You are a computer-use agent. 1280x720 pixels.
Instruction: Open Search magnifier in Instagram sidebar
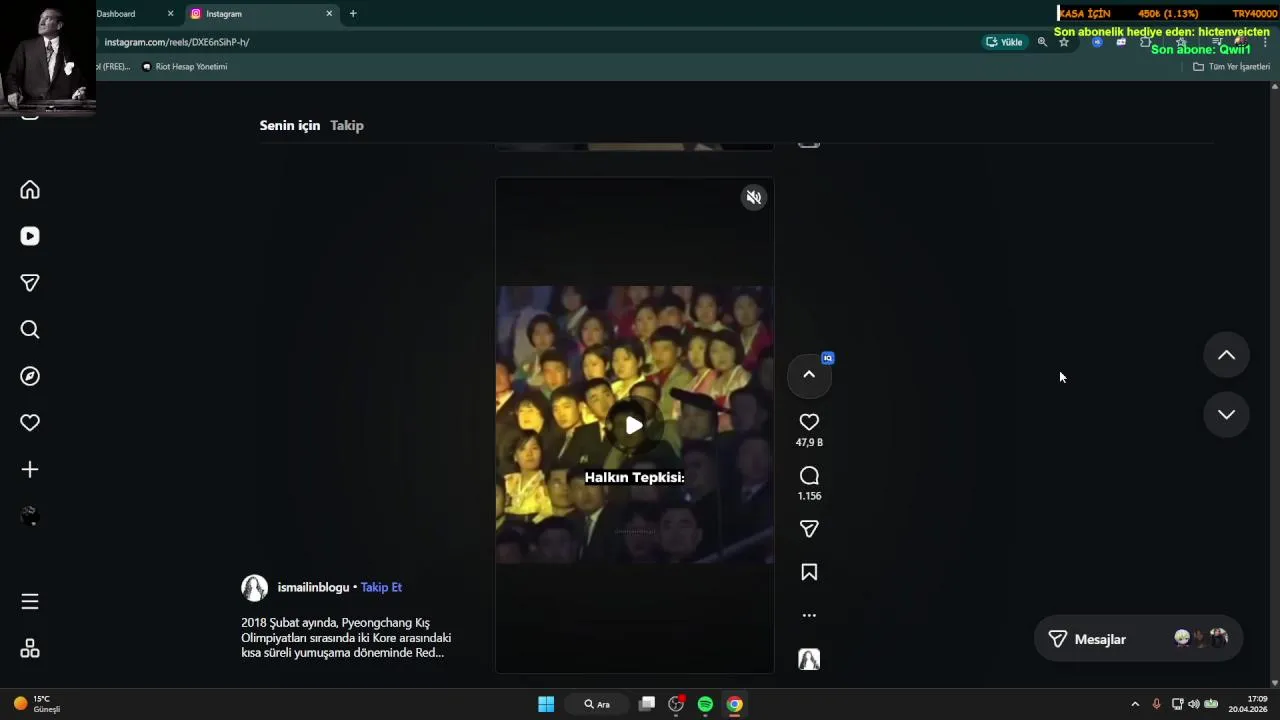pyautogui.click(x=30, y=330)
